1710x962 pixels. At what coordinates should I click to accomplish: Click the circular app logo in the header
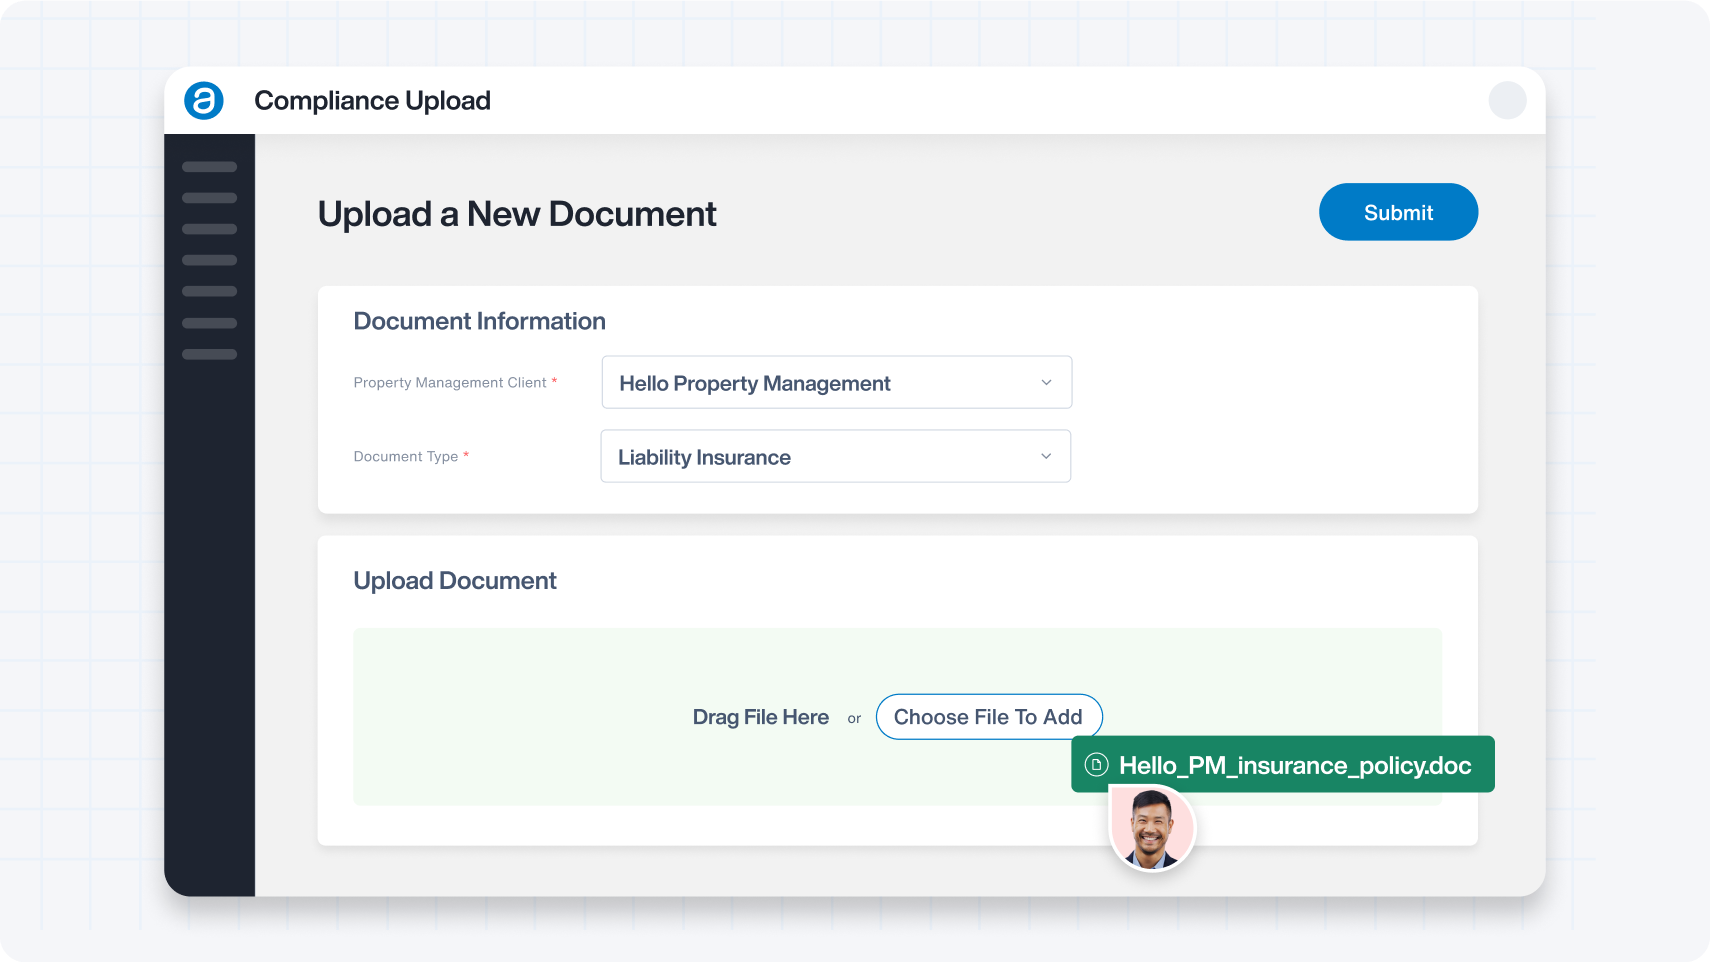204,100
